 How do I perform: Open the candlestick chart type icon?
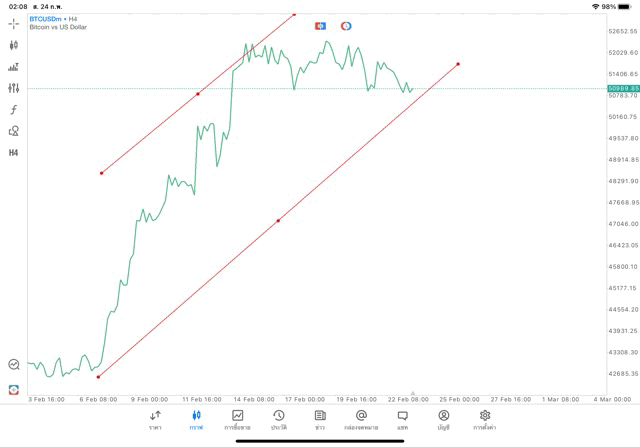pyautogui.click(x=14, y=45)
